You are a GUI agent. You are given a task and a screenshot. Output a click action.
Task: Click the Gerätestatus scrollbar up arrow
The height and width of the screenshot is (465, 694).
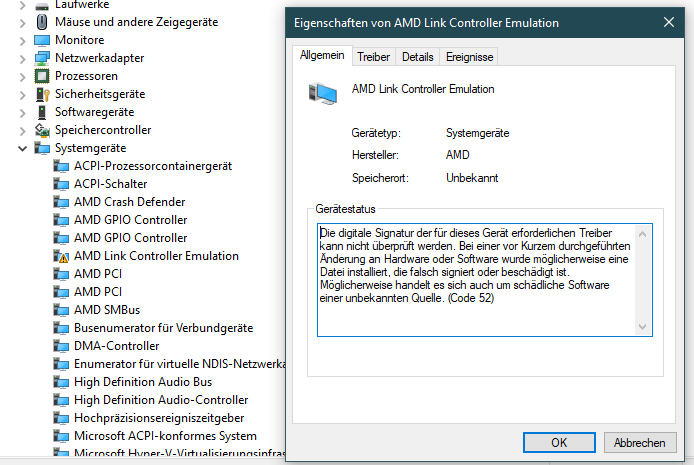643,234
